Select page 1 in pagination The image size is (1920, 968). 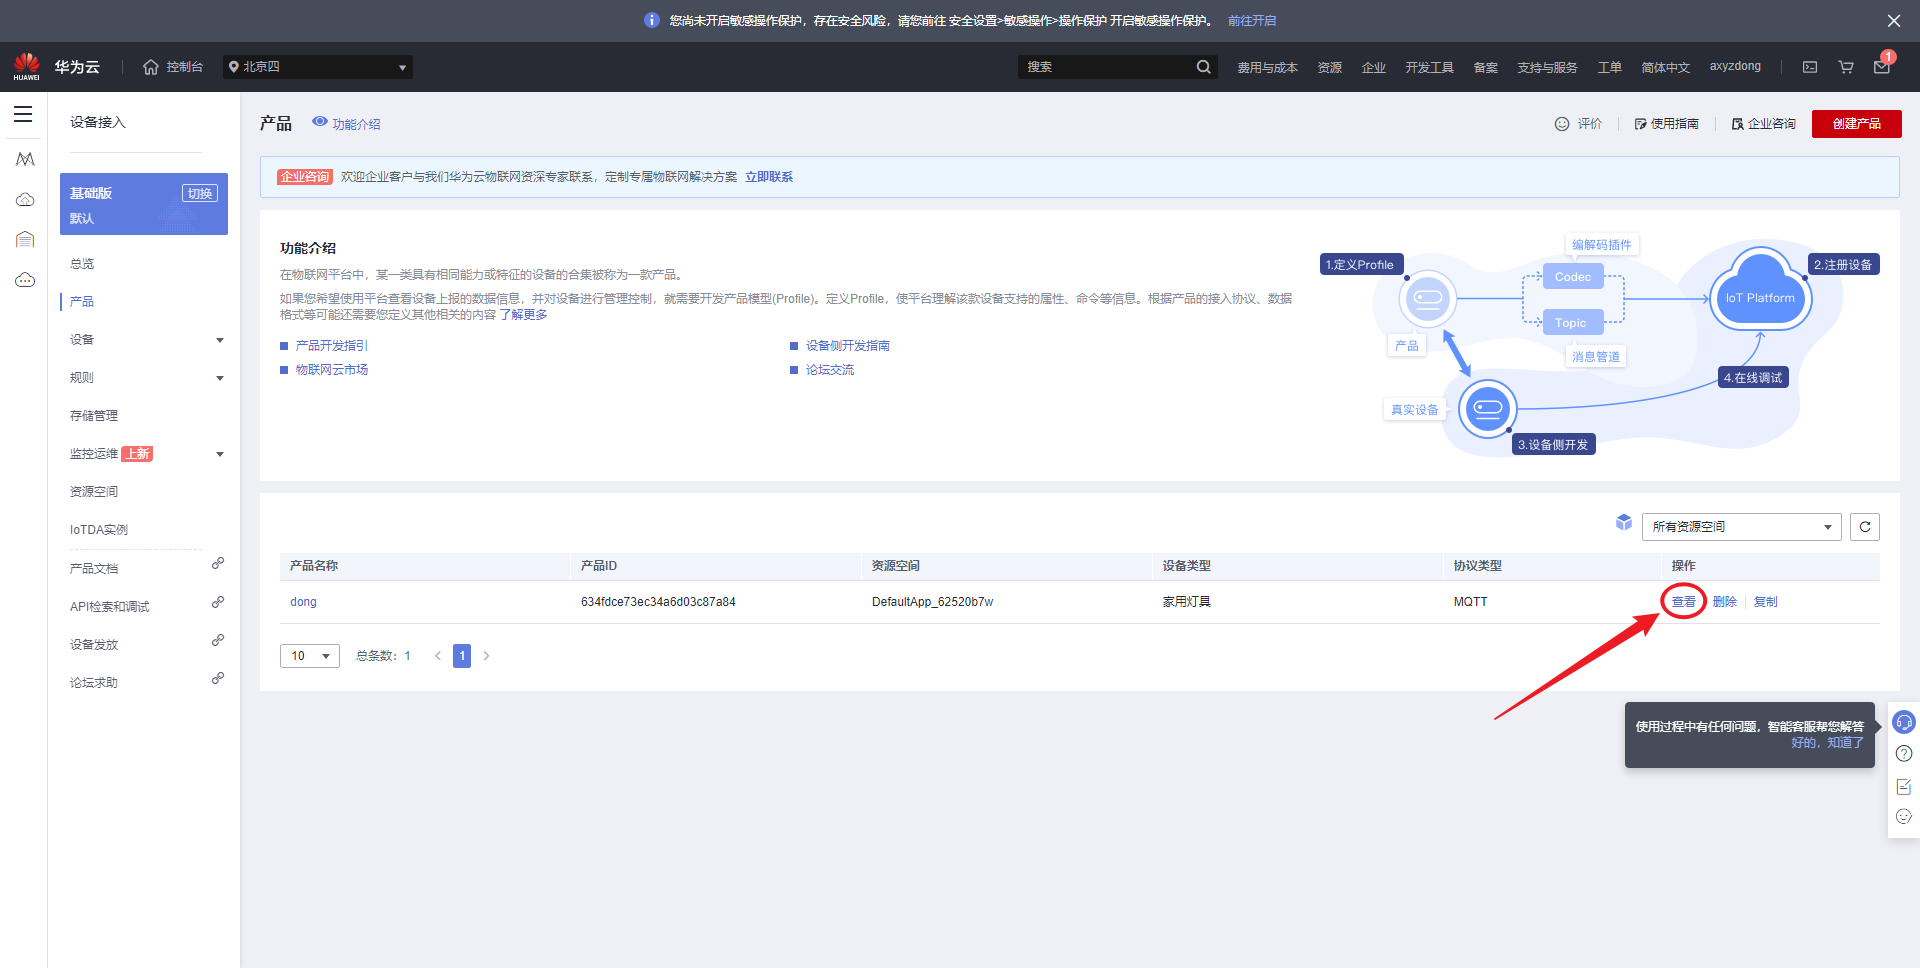tap(462, 656)
